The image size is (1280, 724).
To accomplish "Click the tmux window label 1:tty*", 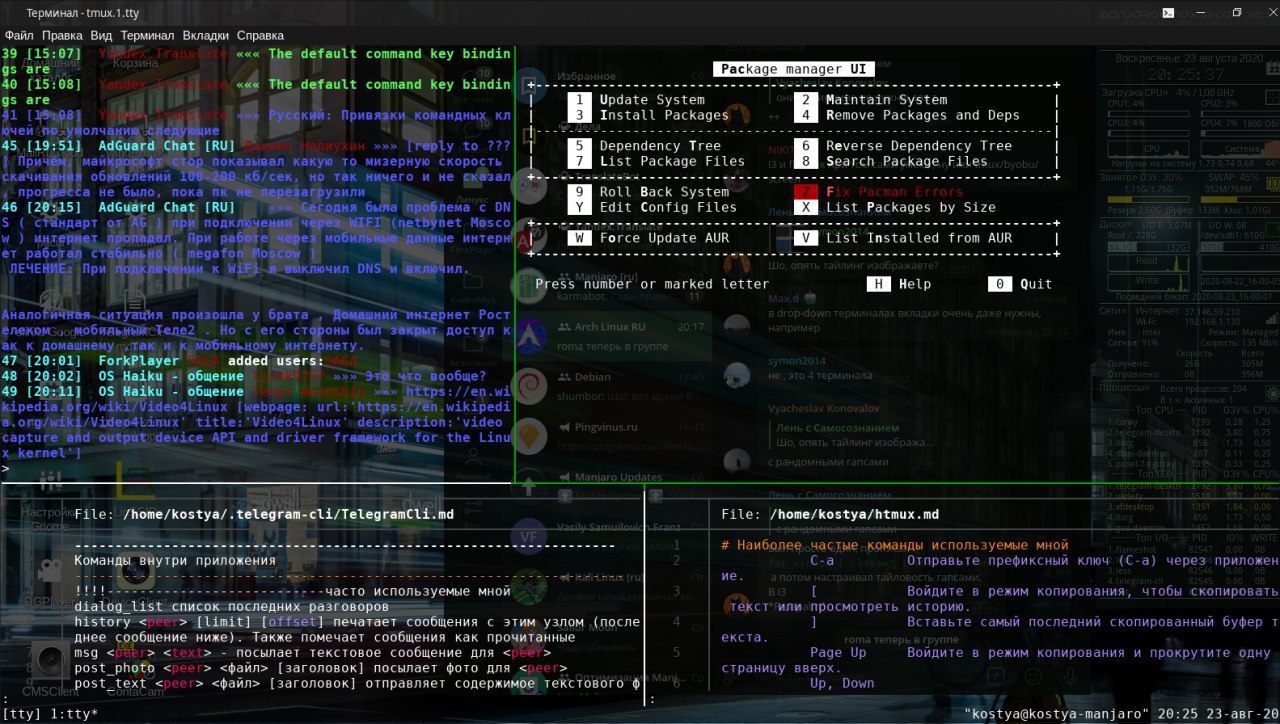I will click(x=74, y=715).
